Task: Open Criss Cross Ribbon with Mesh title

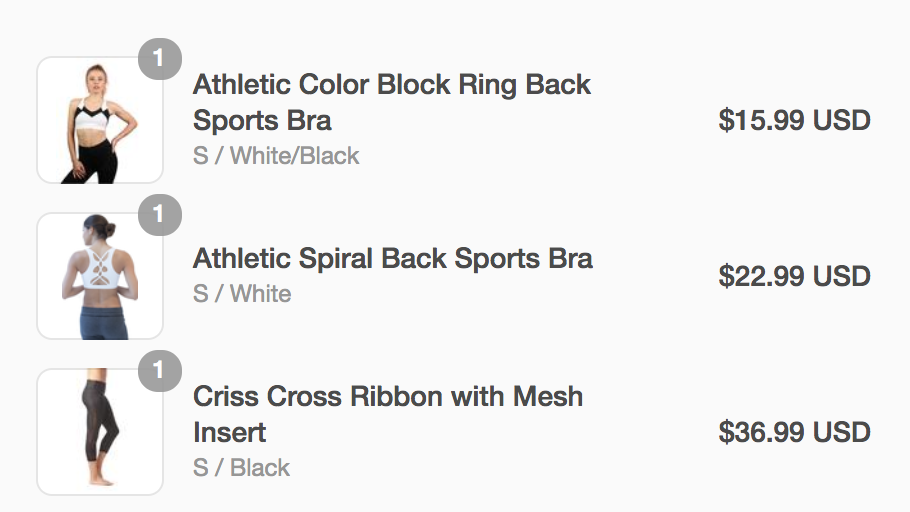Action: (387, 396)
